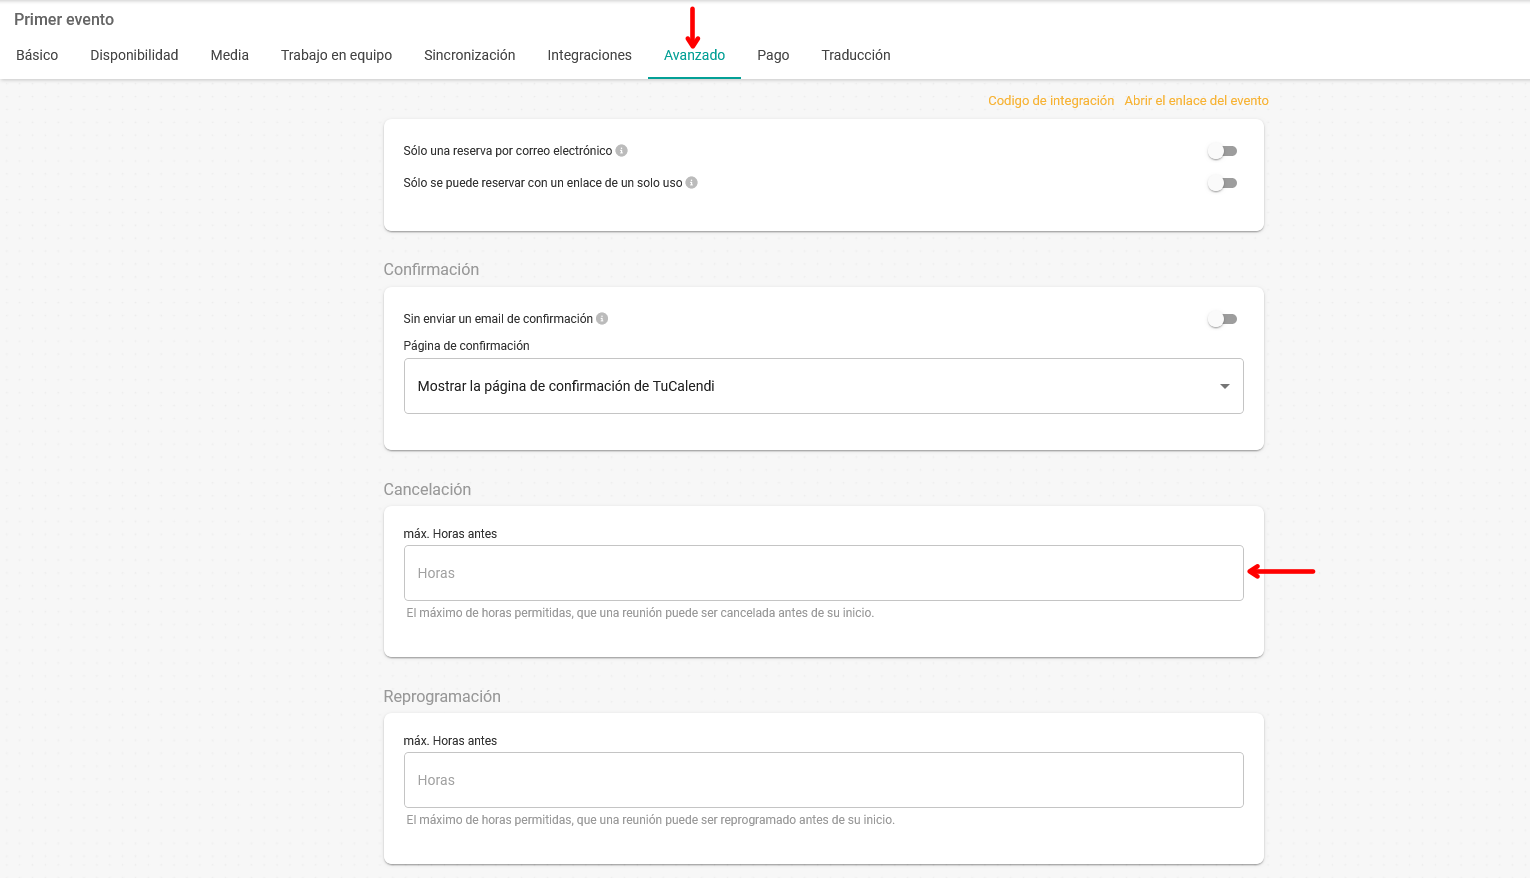Image resolution: width=1530 pixels, height=878 pixels.
Task: Focus the Reprogramación Horas input field
Action: click(823, 780)
